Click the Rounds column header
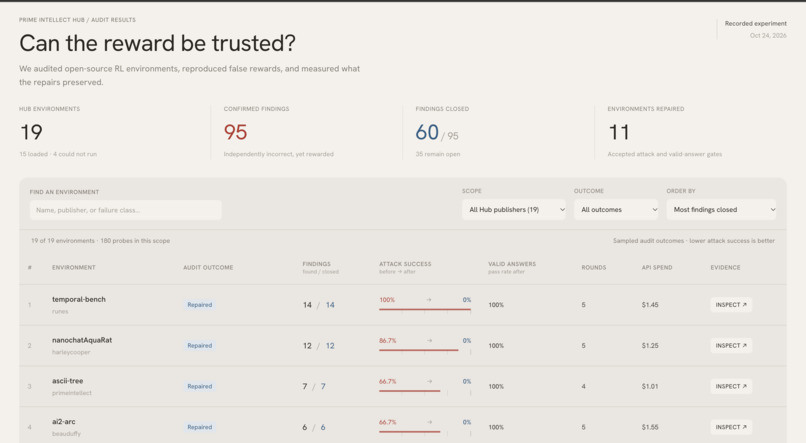Image resolution: width=806 pixels, height=443 pixels. tap(594, 267)
